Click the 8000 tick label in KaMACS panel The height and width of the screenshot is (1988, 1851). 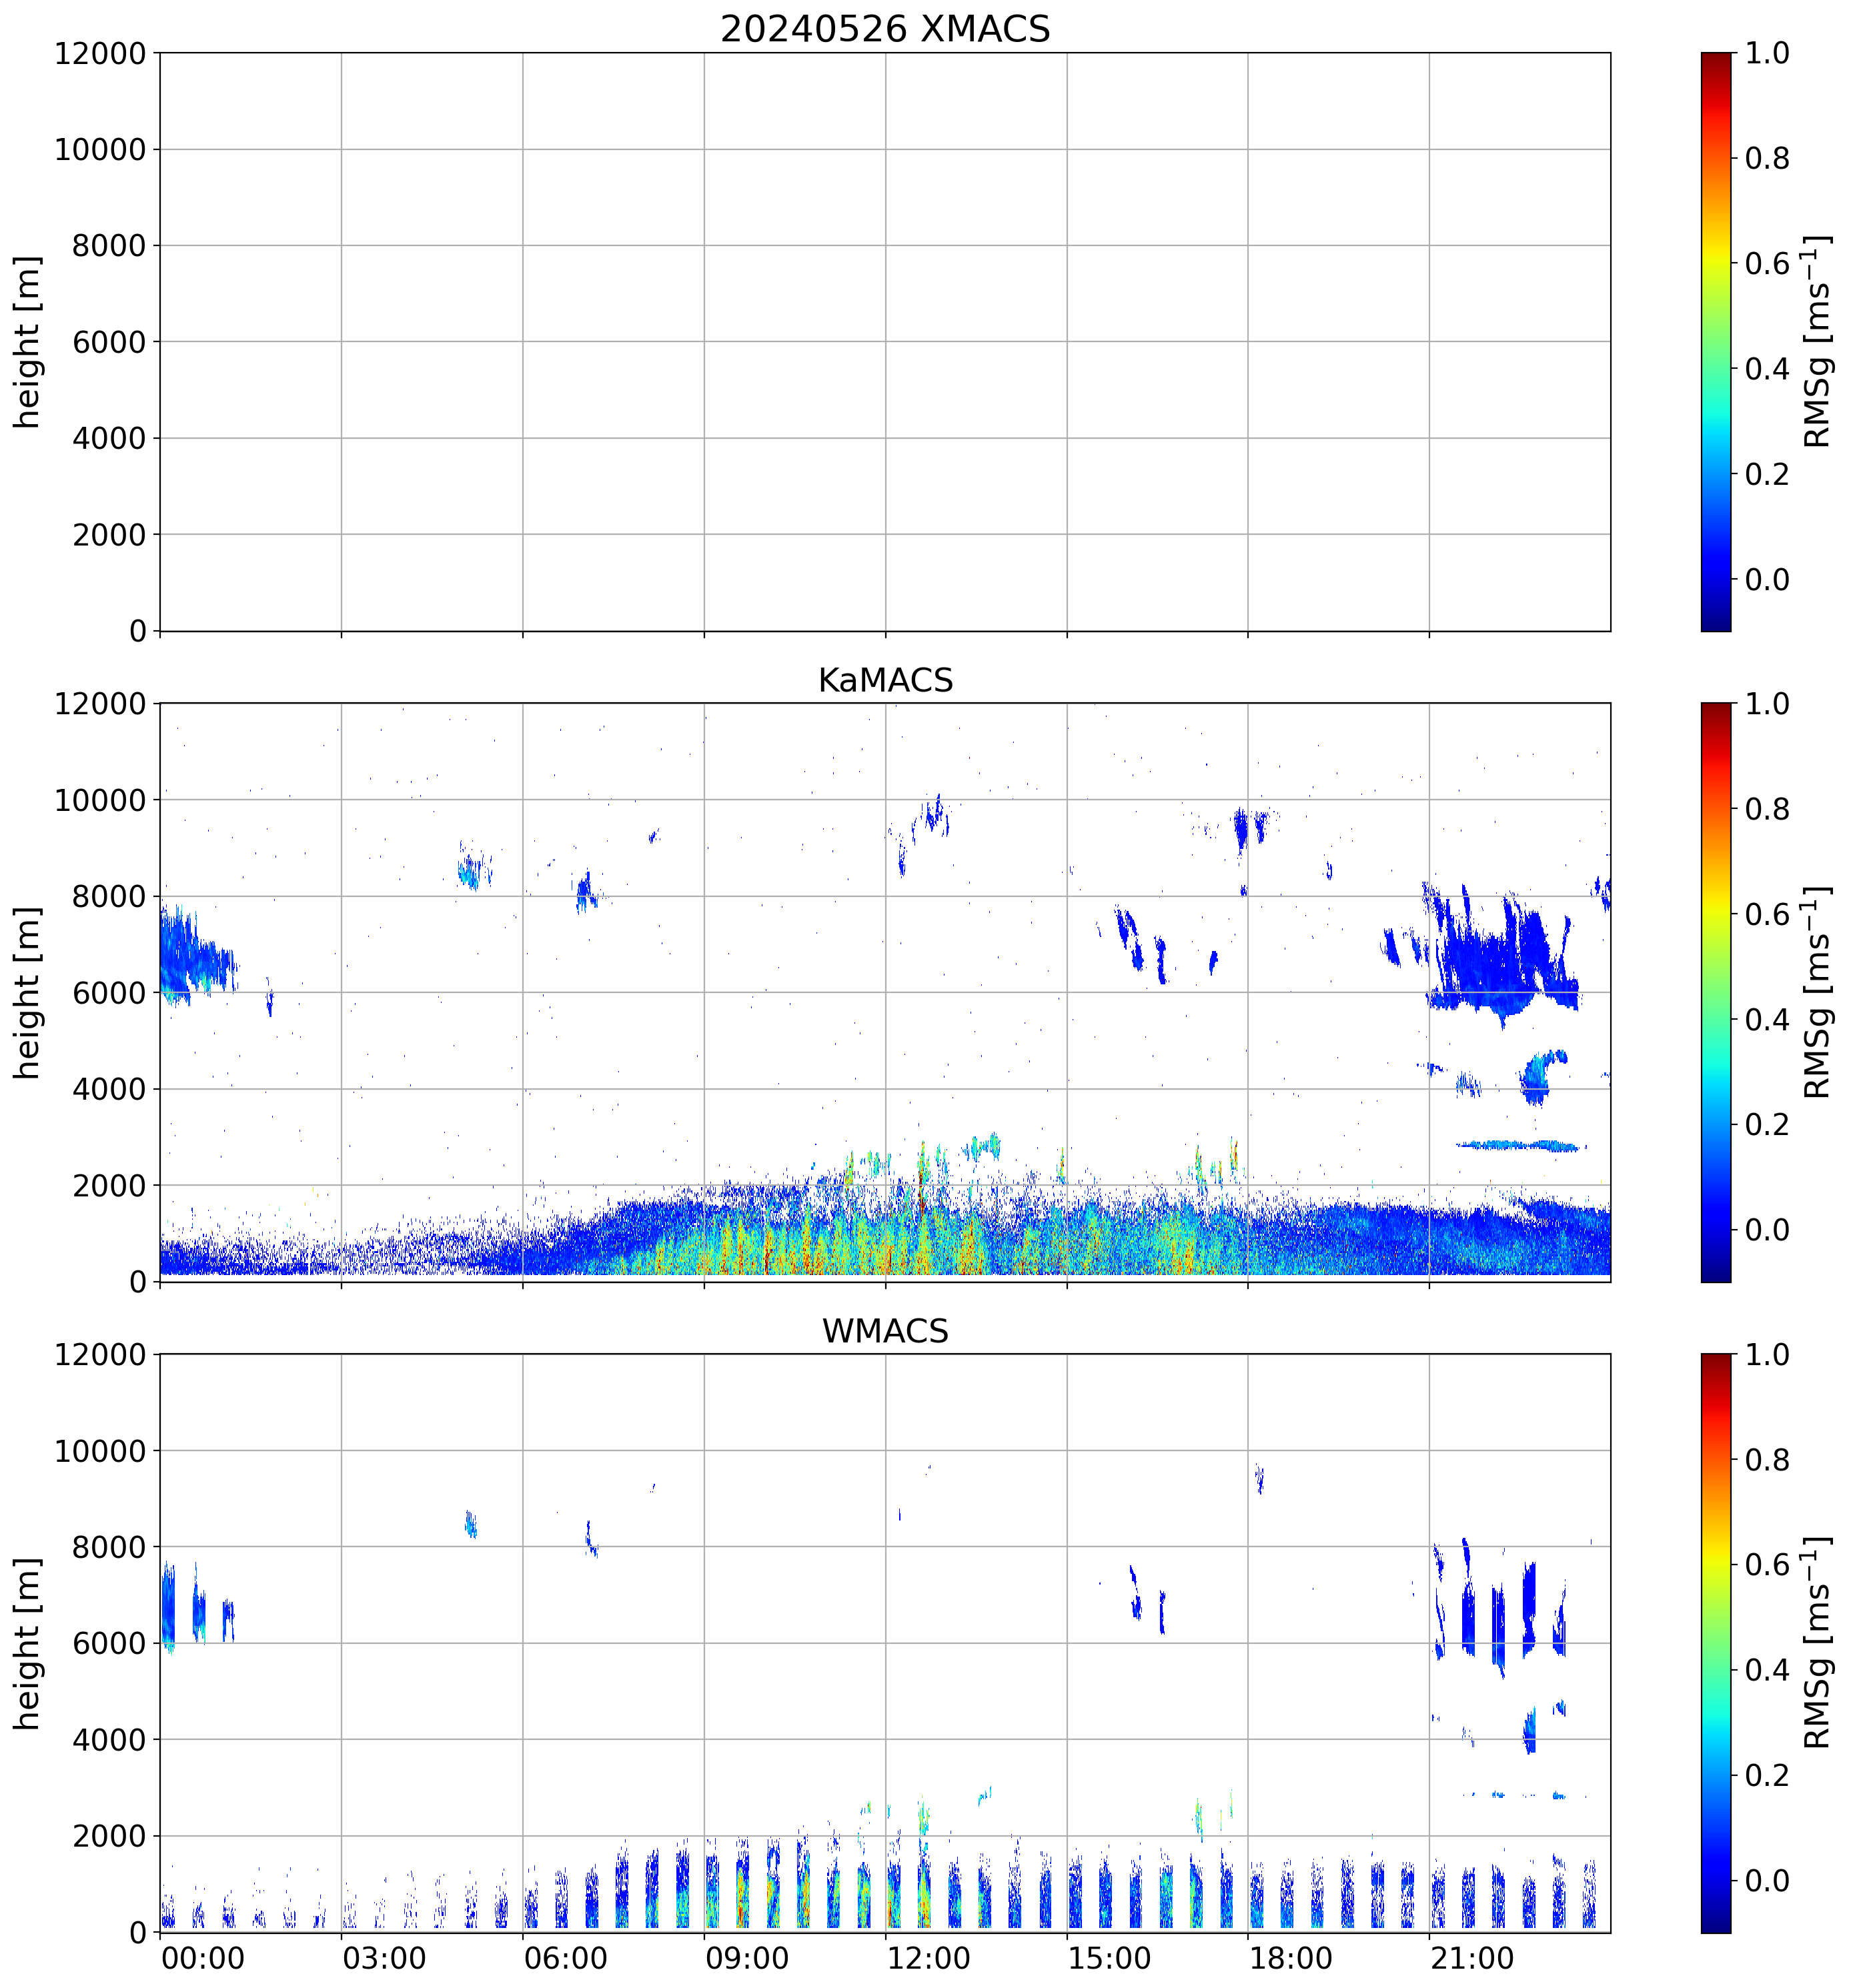(x=109, y=897)
